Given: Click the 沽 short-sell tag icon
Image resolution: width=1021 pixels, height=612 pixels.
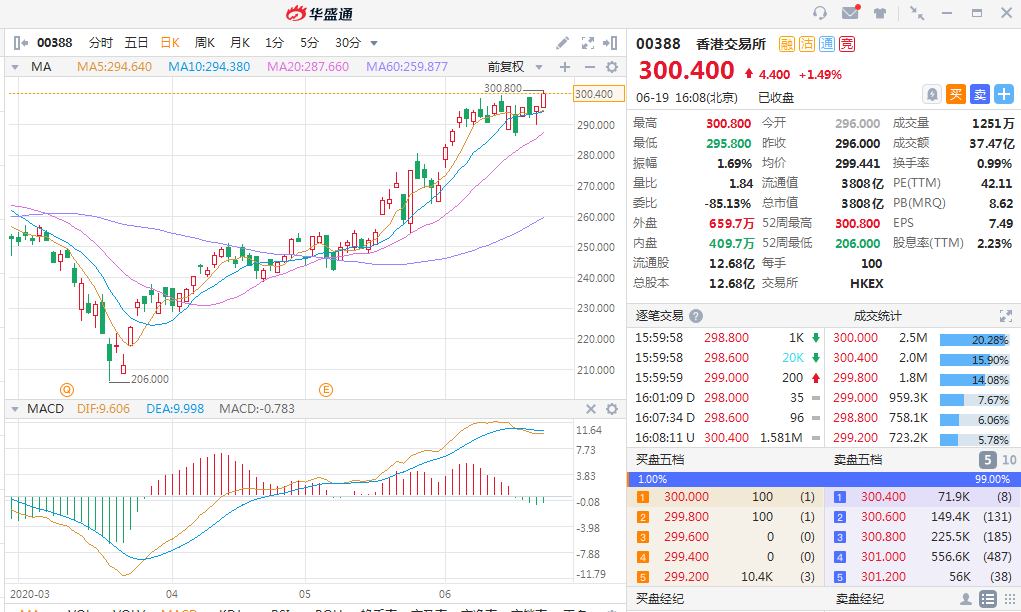Looking at the screenshot, I should (x=807, y=44).
